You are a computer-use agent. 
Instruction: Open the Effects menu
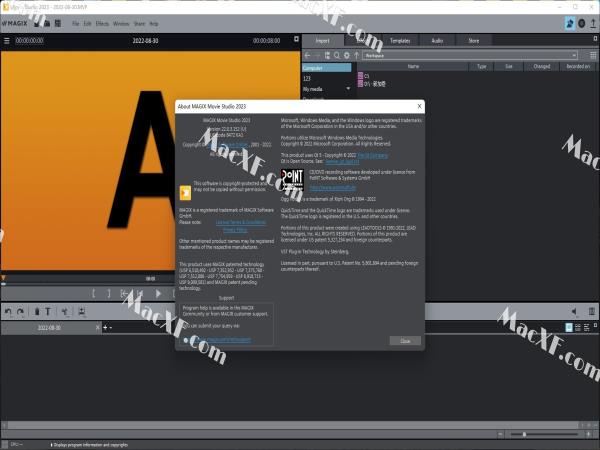point(102,24)
